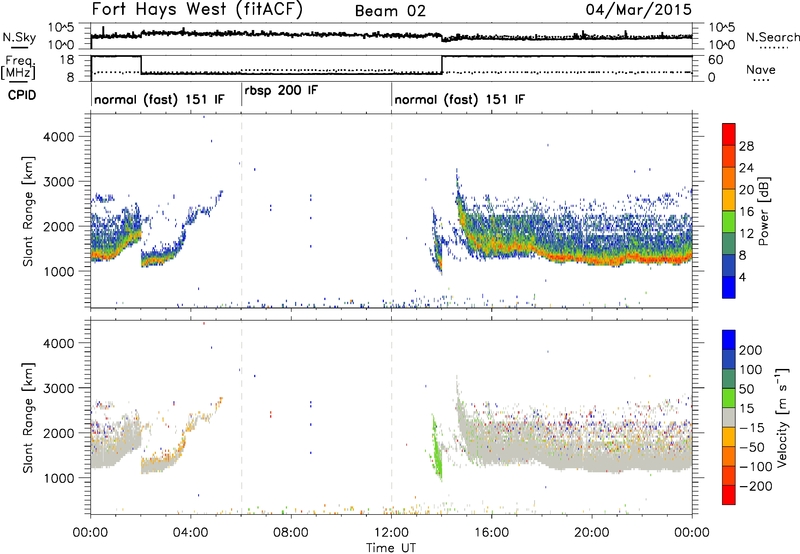800x554 pixels.
Task: Select the red top segment of the Power colorbar
Action: pyautogui.click(x=729, y=134)
